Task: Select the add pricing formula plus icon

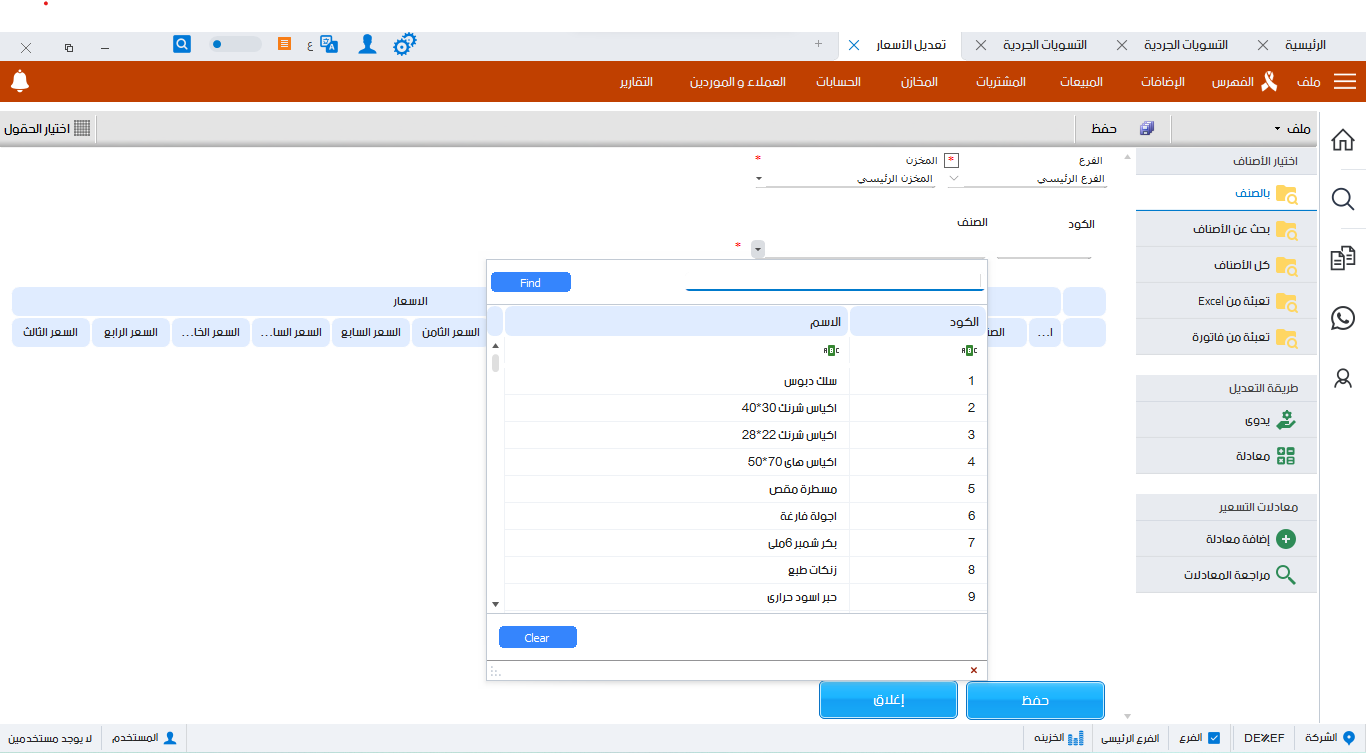Action: coord(1286,539)
